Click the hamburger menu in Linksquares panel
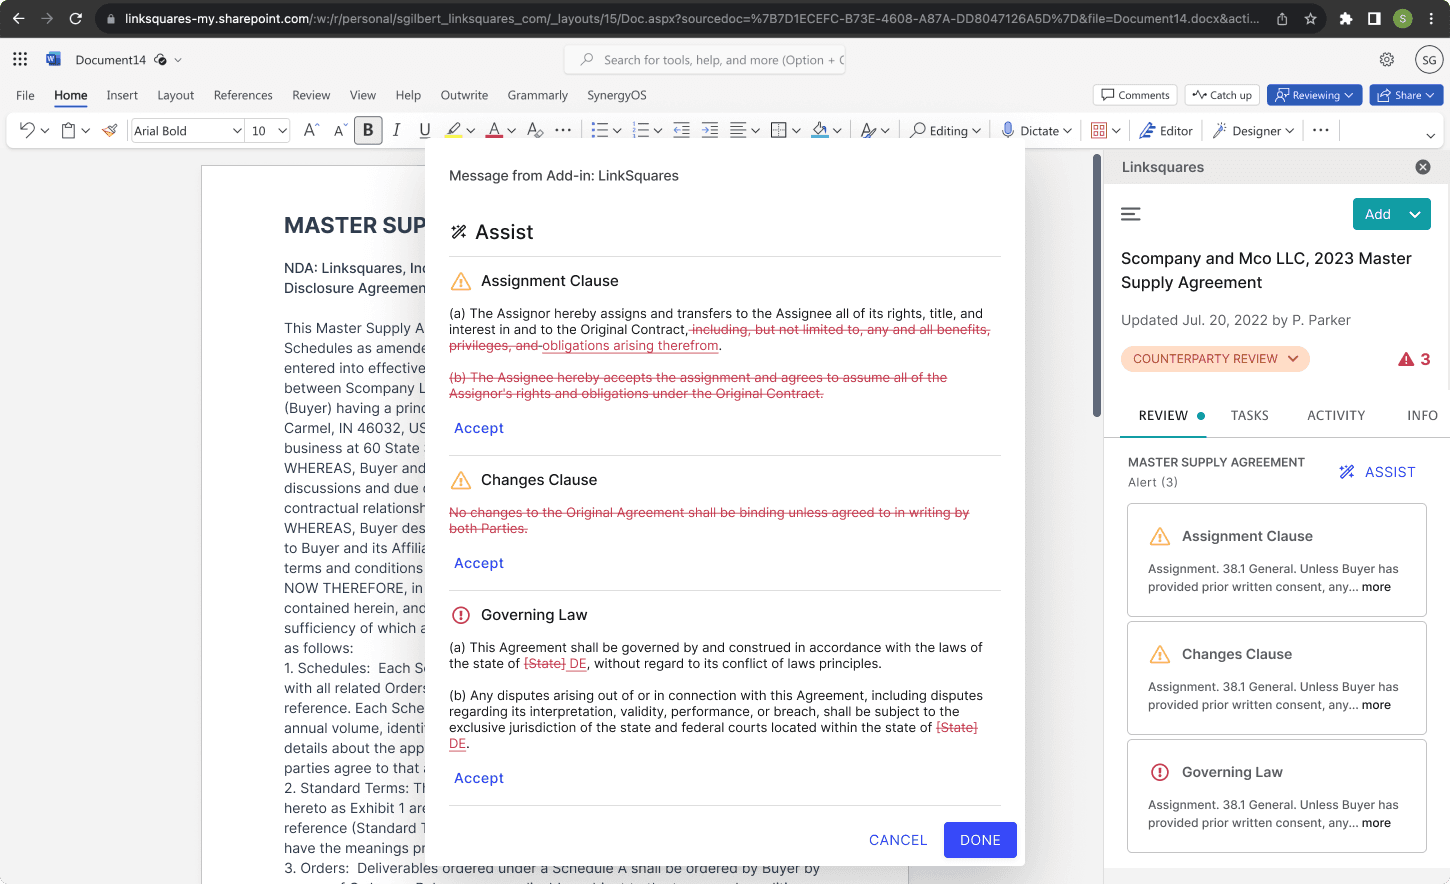 tap(1131, 214)
